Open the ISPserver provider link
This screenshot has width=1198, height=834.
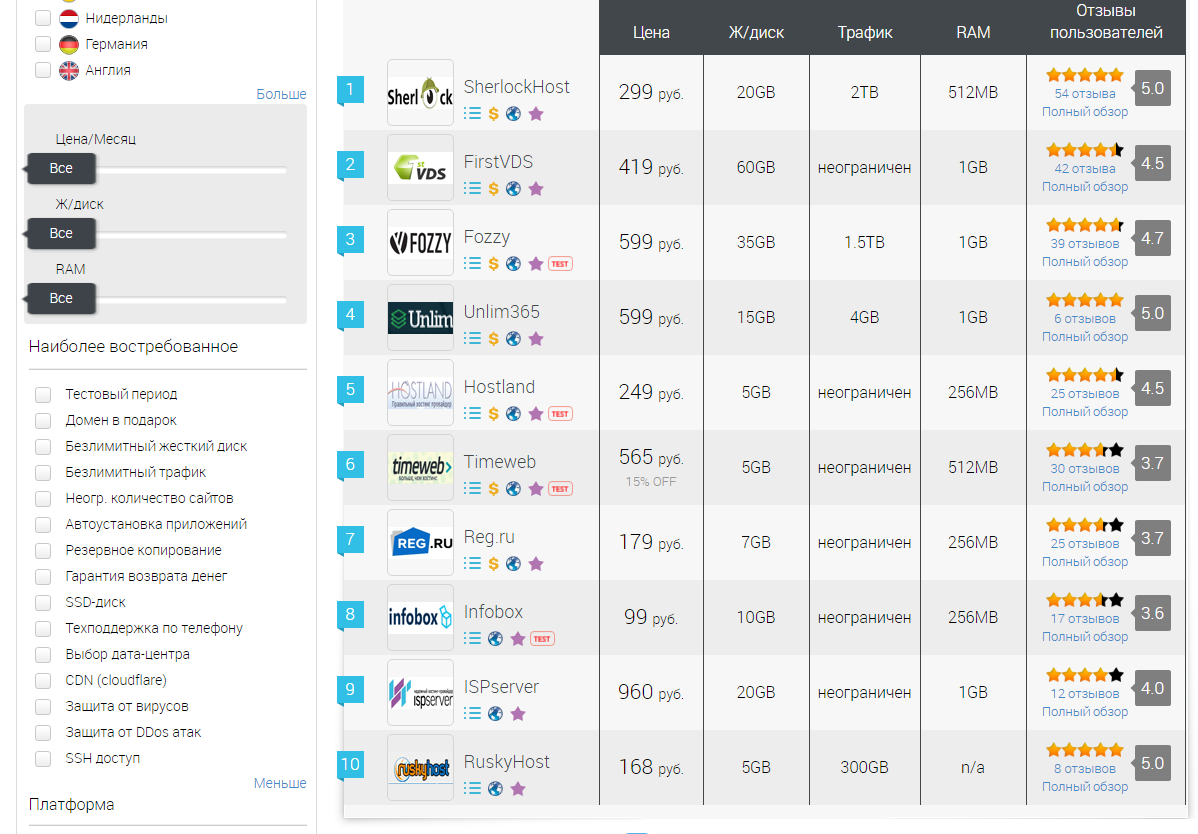click(x=501, y=686)
